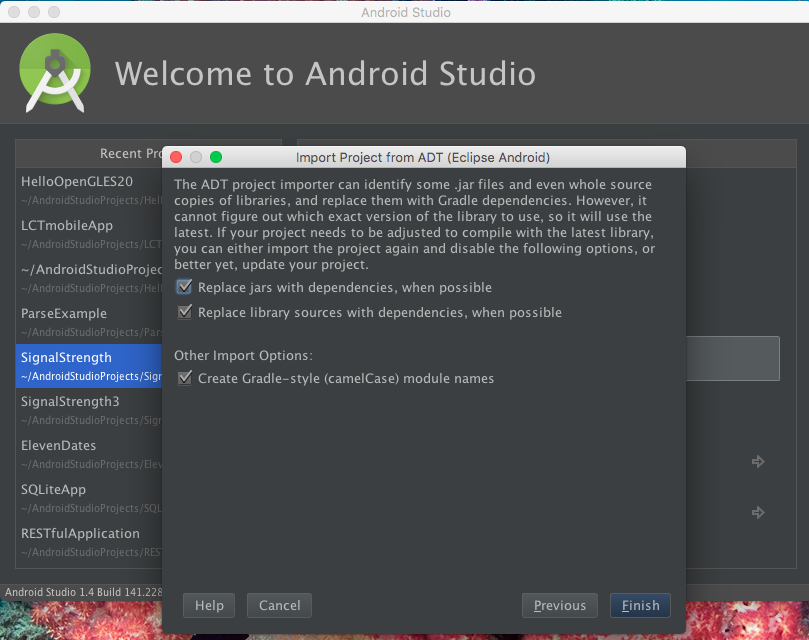Viewport: 809px width, 640px height.
Task: Open recent project LCTmobileApp
Action: tap(89, 234)
